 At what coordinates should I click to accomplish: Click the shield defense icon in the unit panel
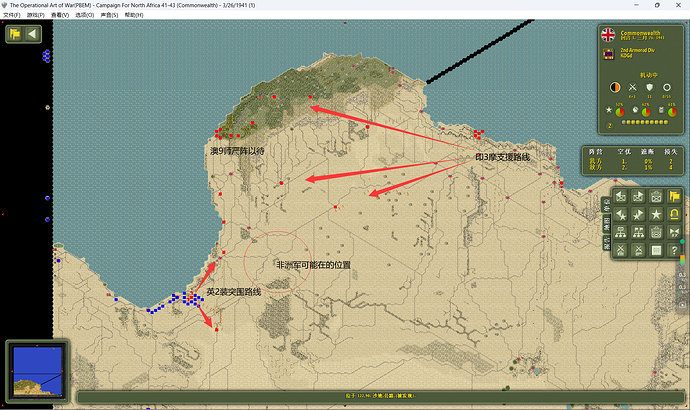click(x=650, y=87)
